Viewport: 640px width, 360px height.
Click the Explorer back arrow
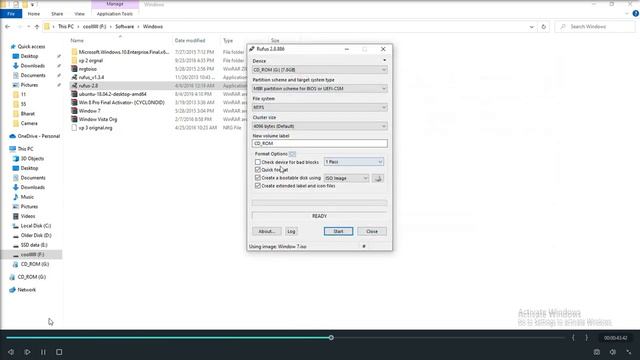(8, 27)
